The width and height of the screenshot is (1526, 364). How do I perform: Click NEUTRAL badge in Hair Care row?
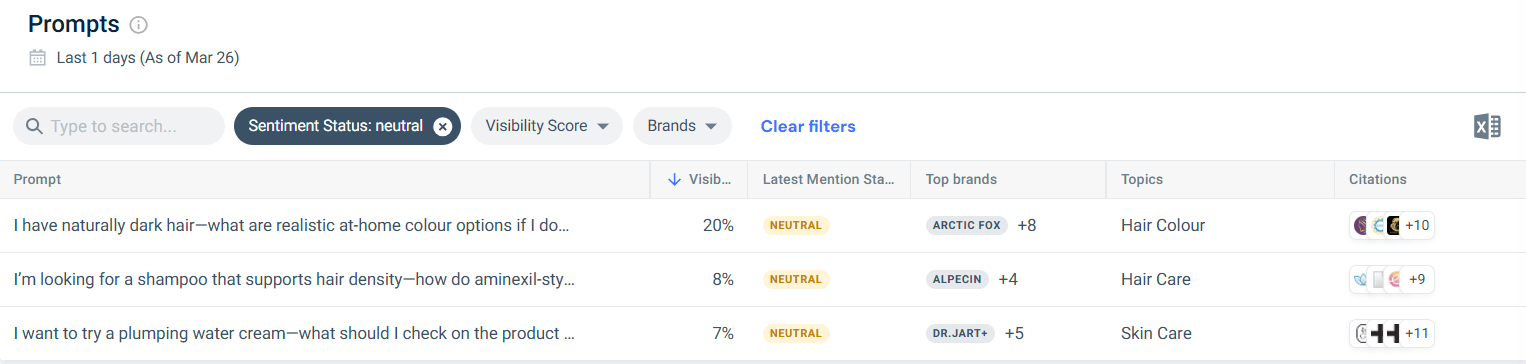pyautogui.click(x=796, y=280)
